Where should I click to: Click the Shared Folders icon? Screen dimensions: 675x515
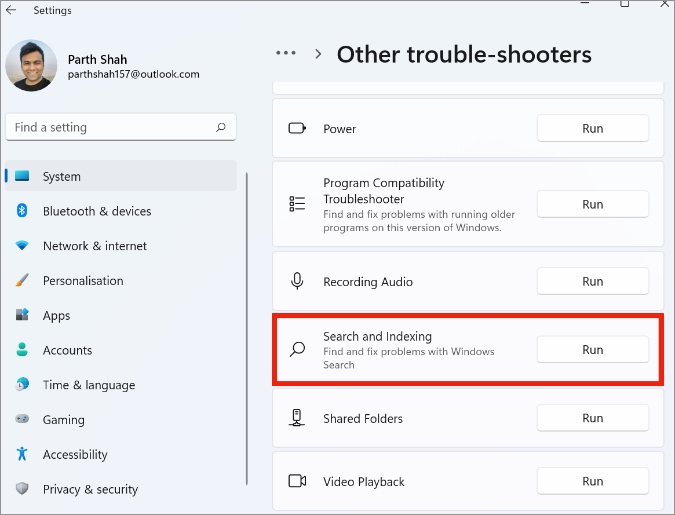(x=297, y=418)
